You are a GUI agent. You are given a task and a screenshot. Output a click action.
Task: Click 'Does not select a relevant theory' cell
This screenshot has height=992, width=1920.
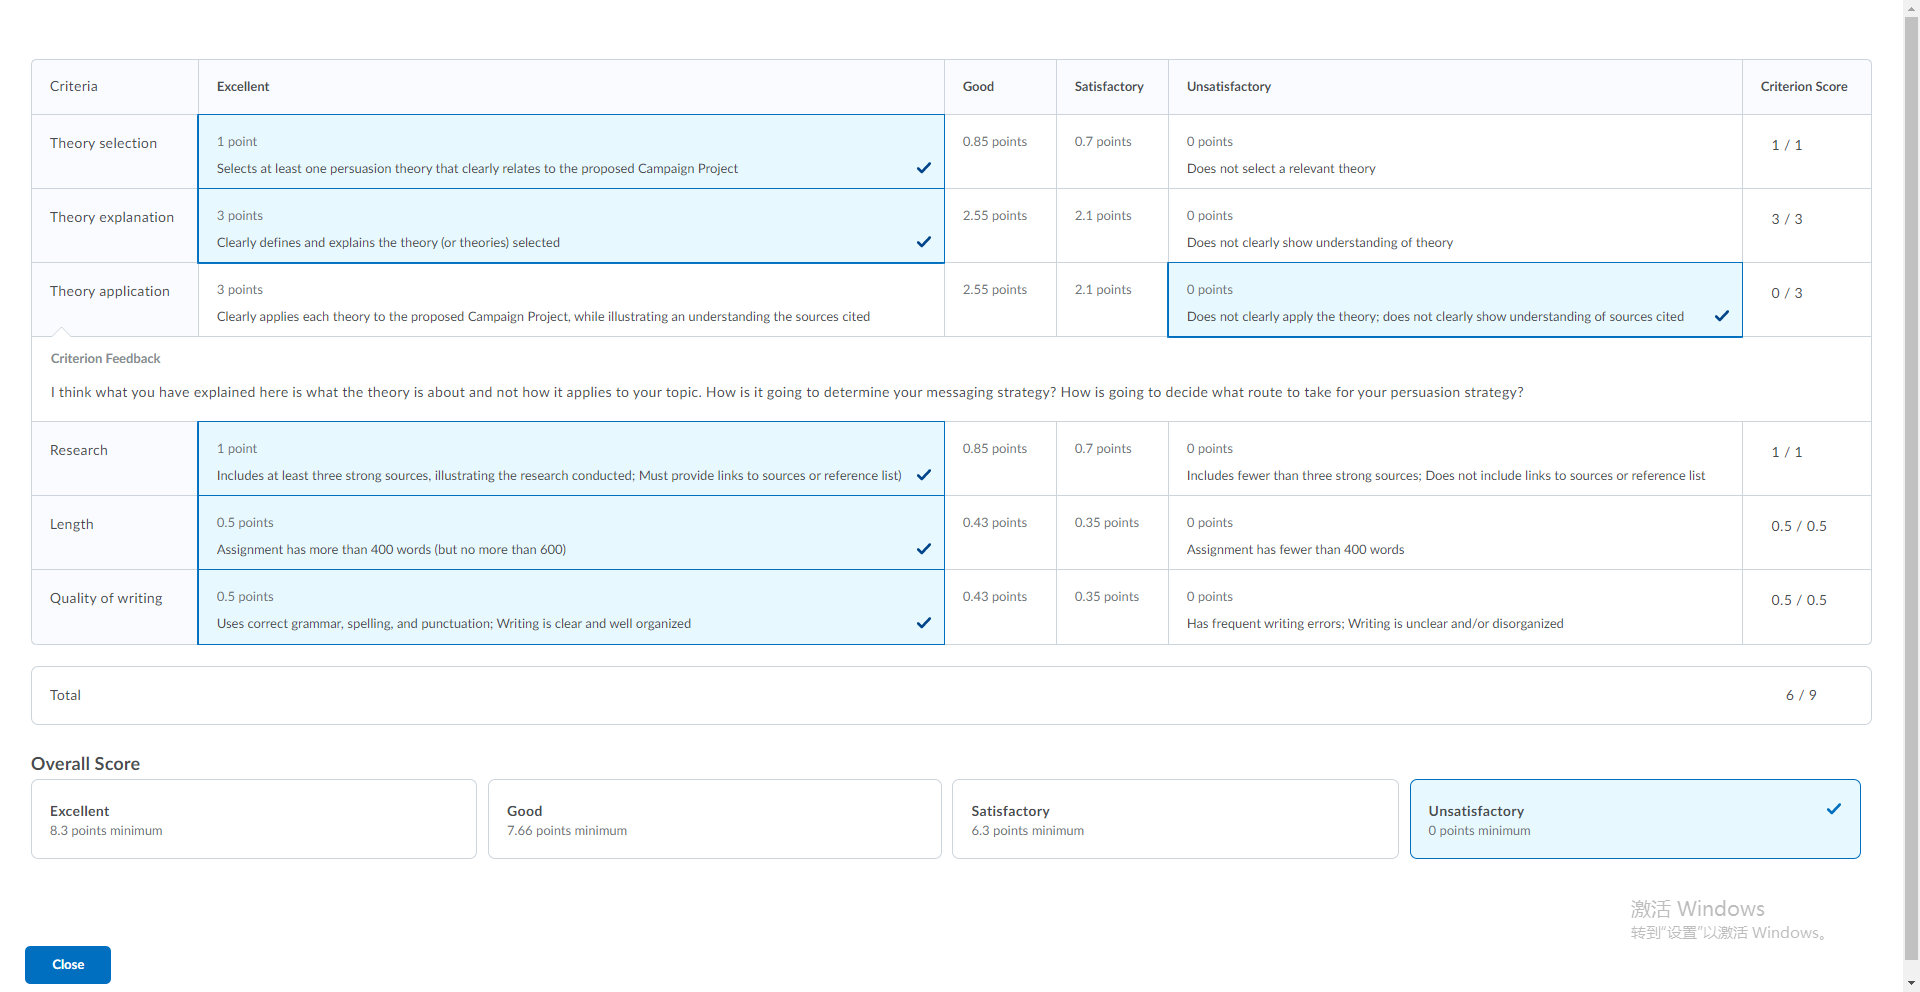[x=1455, y=152]
